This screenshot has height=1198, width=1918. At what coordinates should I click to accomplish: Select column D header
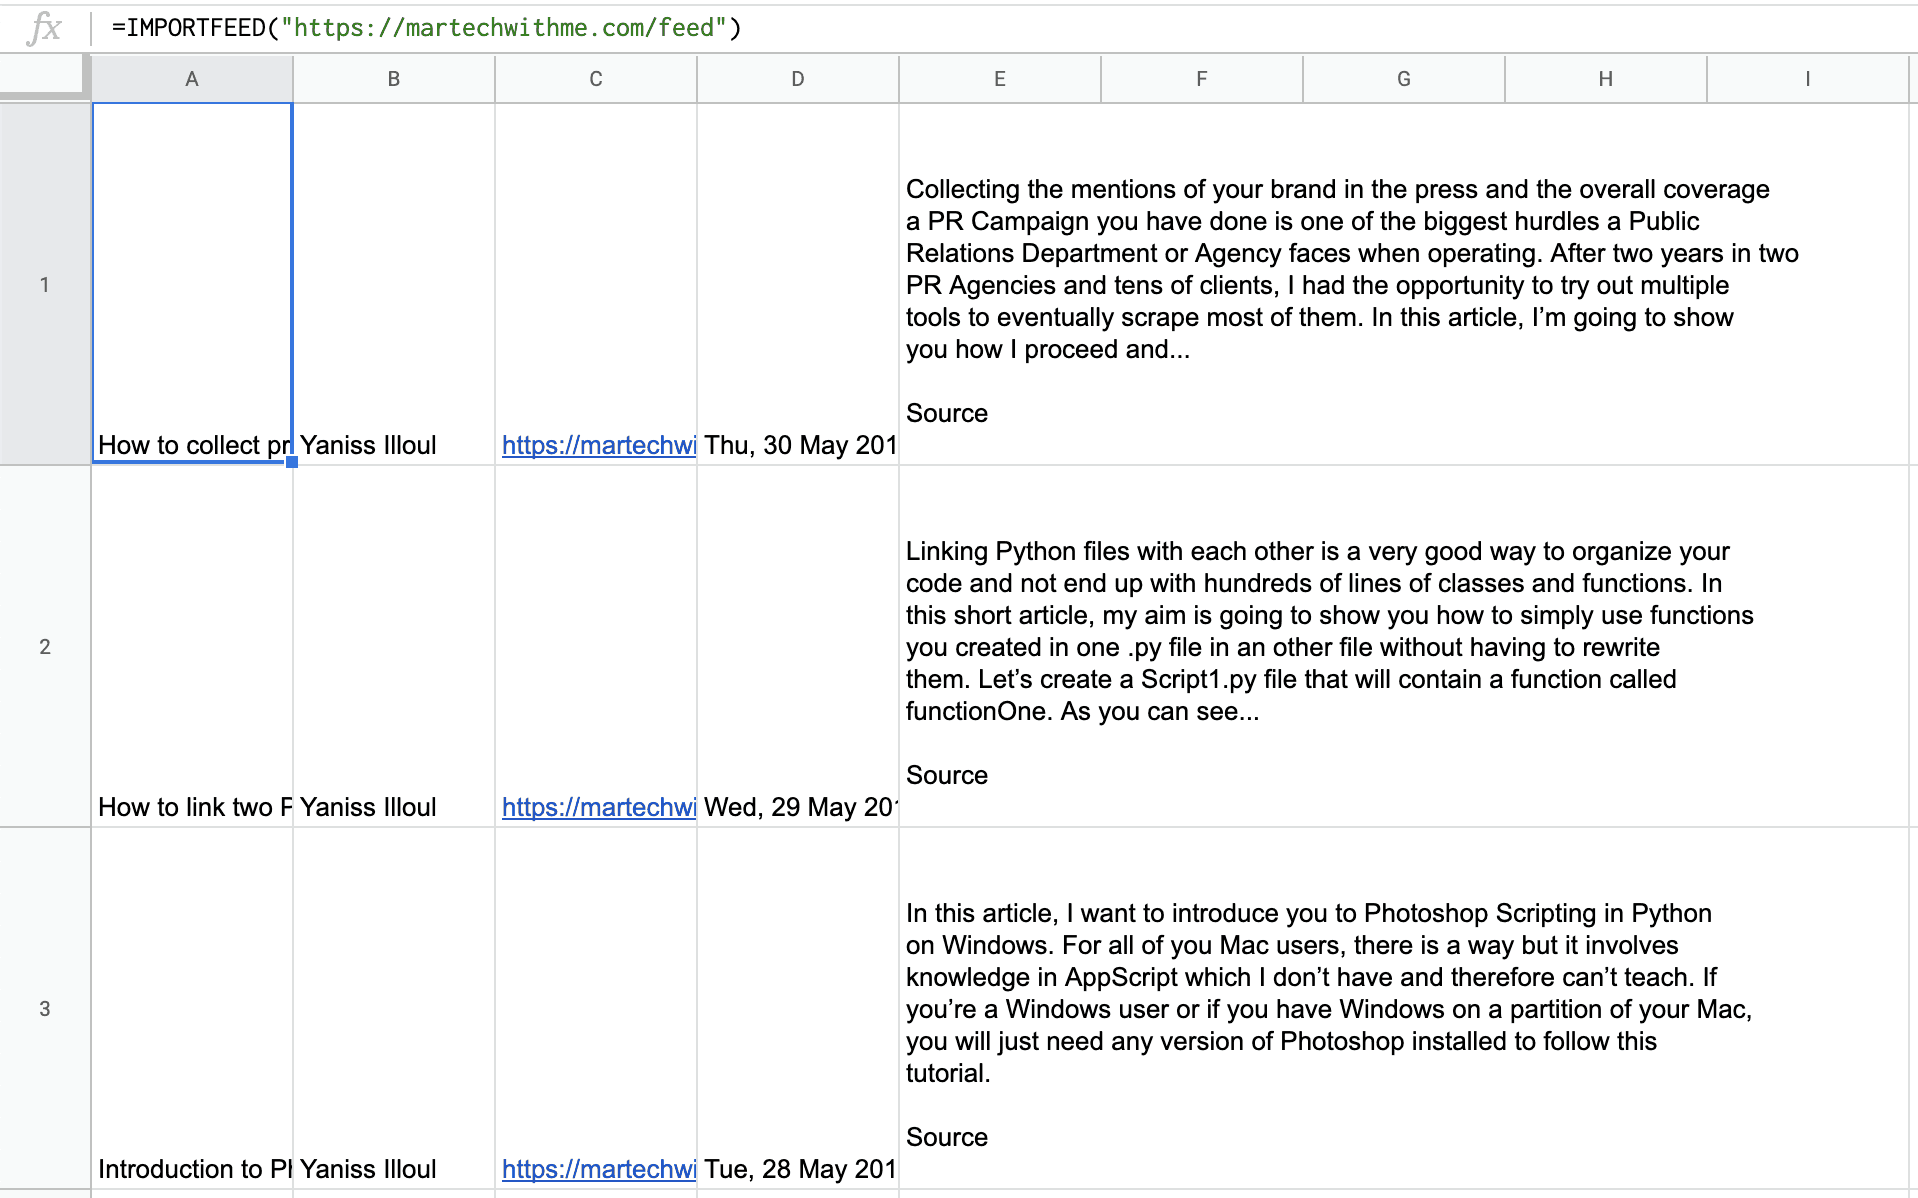coord(798,79)
